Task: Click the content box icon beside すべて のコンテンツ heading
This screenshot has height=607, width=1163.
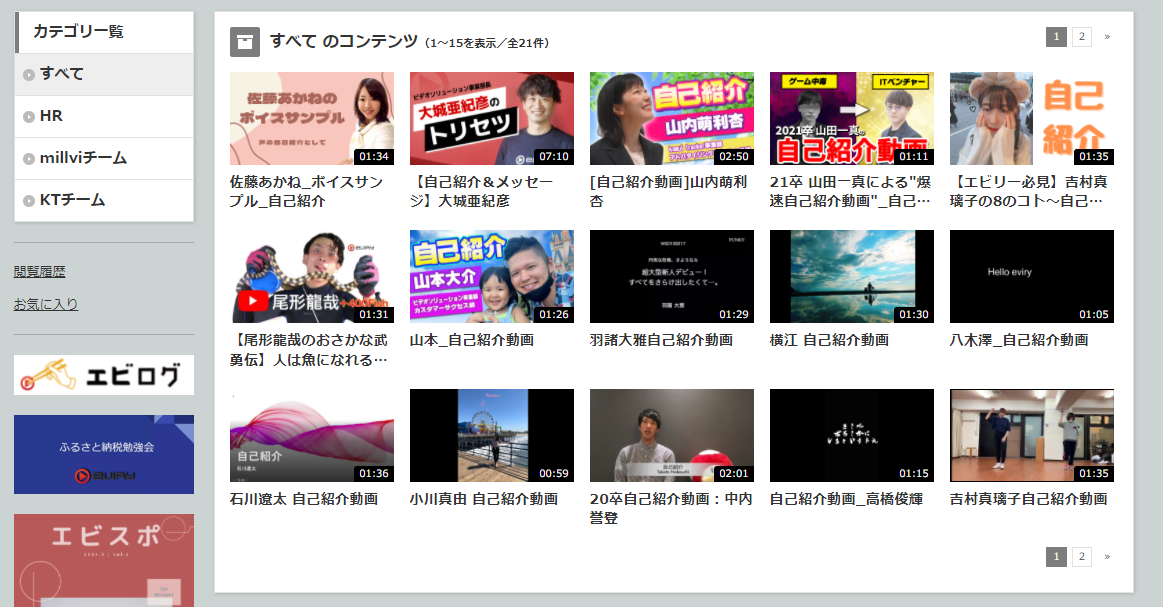Action: point(245,42)
